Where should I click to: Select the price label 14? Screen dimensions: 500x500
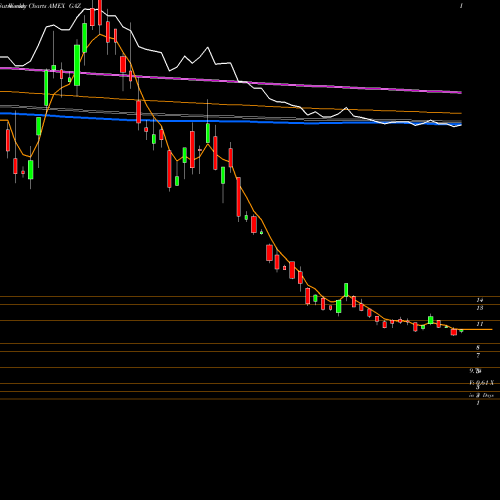point(480,300)
